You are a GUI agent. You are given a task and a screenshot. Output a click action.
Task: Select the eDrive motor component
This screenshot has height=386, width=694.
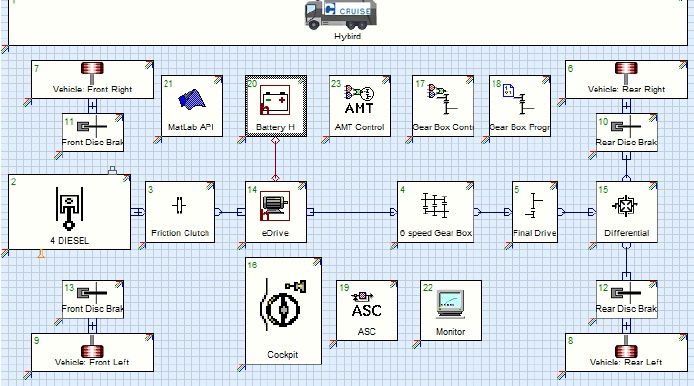coord(276,212)
